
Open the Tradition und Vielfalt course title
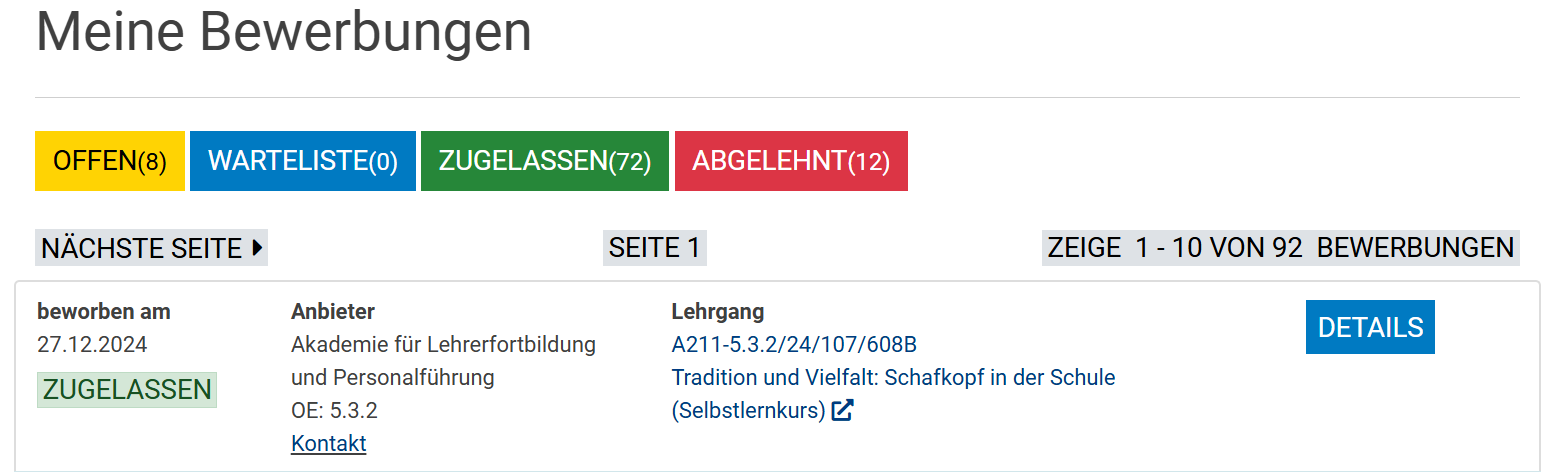(893, 378)
